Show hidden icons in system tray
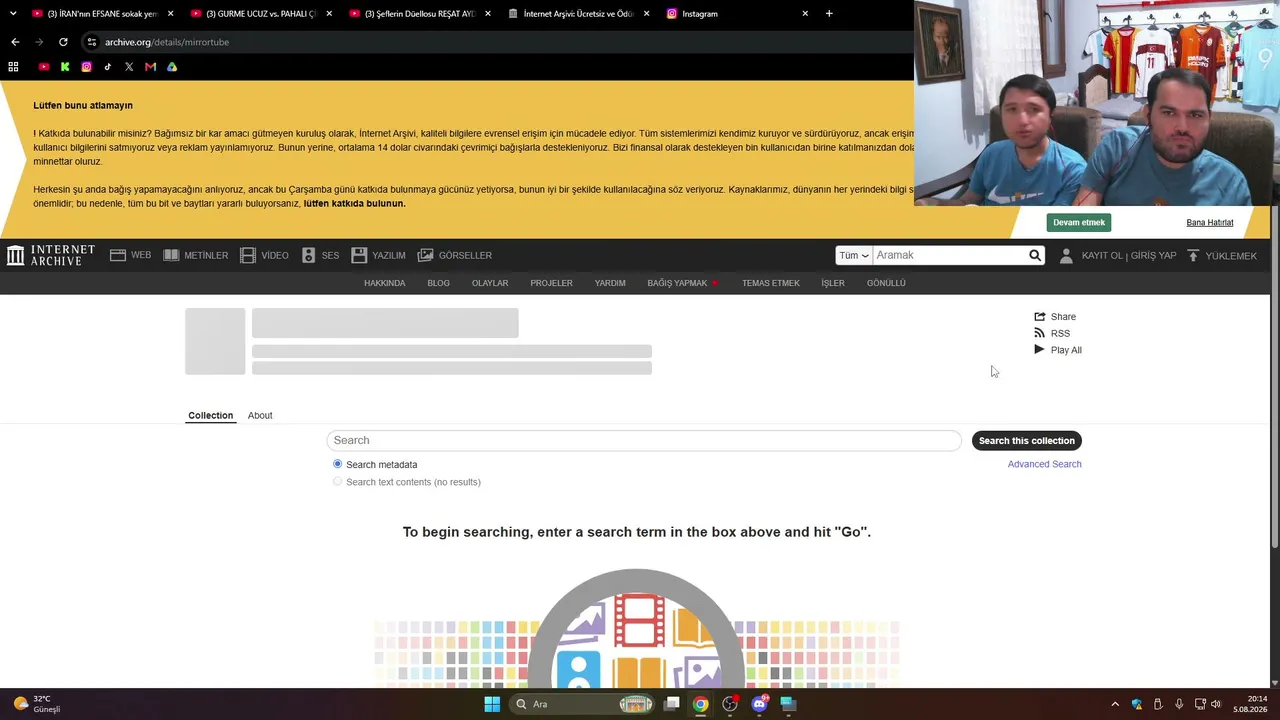This screenshot has width=1280, height=720. tap(1115, 704)
